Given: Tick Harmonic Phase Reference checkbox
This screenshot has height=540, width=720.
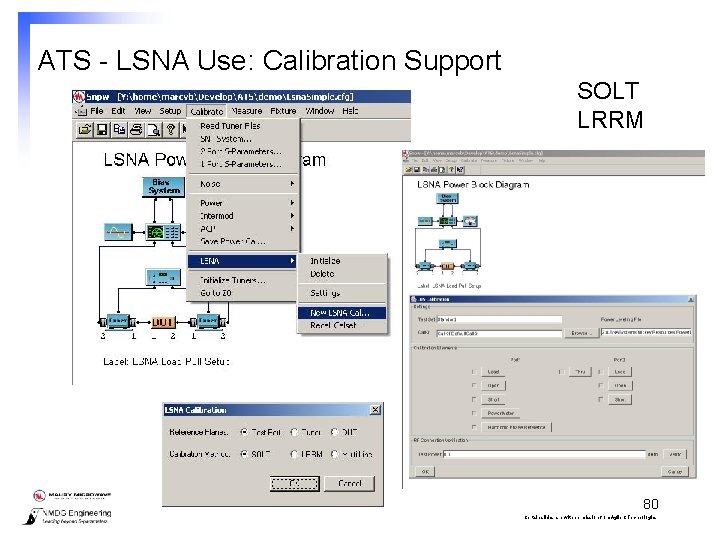Looking at the screenshot, I should click(x=474, y=427).
